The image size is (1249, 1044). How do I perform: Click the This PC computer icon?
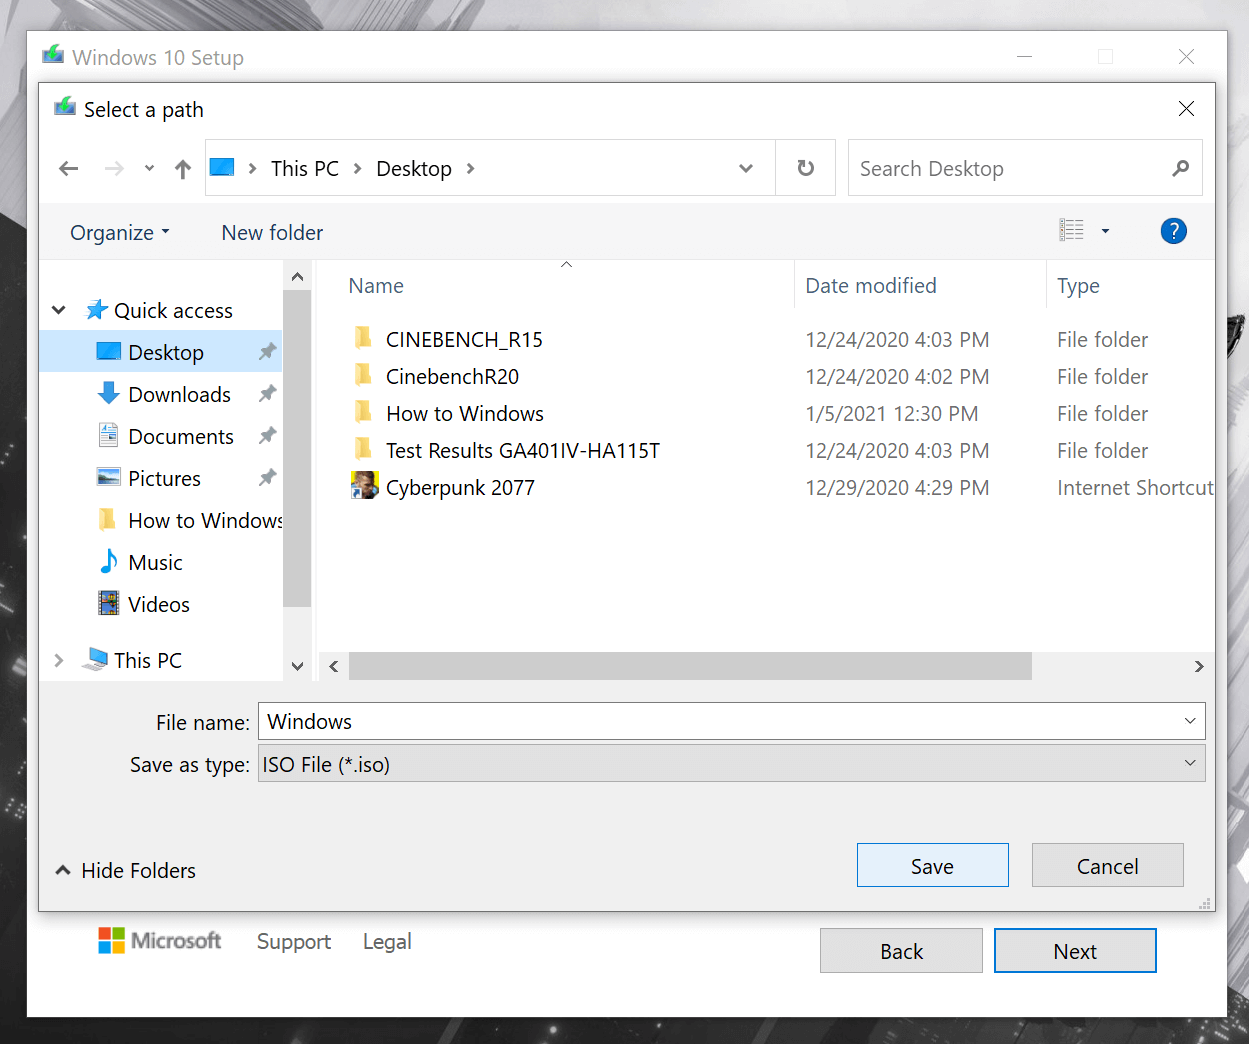pos(95,659)
